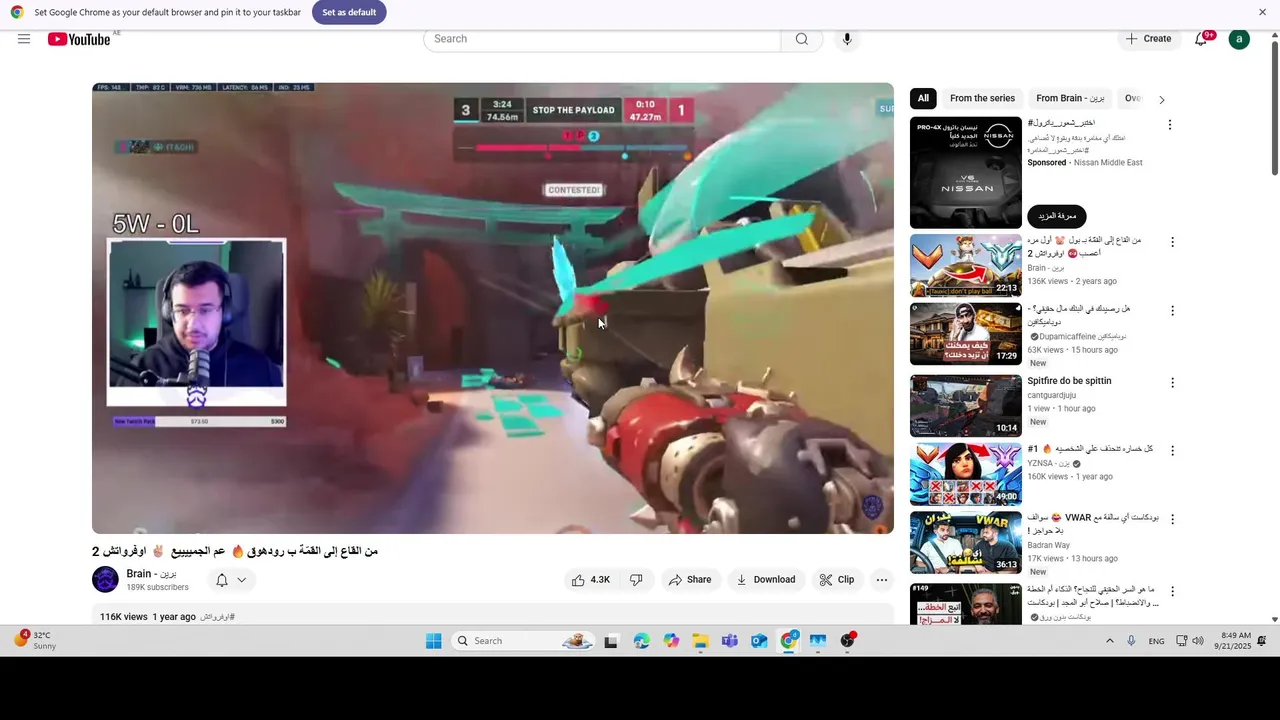This screenshot has height=720, width=1280.
Task: Open the 49:00 YZNSA video thumbnail
Action: coord(966,475)
